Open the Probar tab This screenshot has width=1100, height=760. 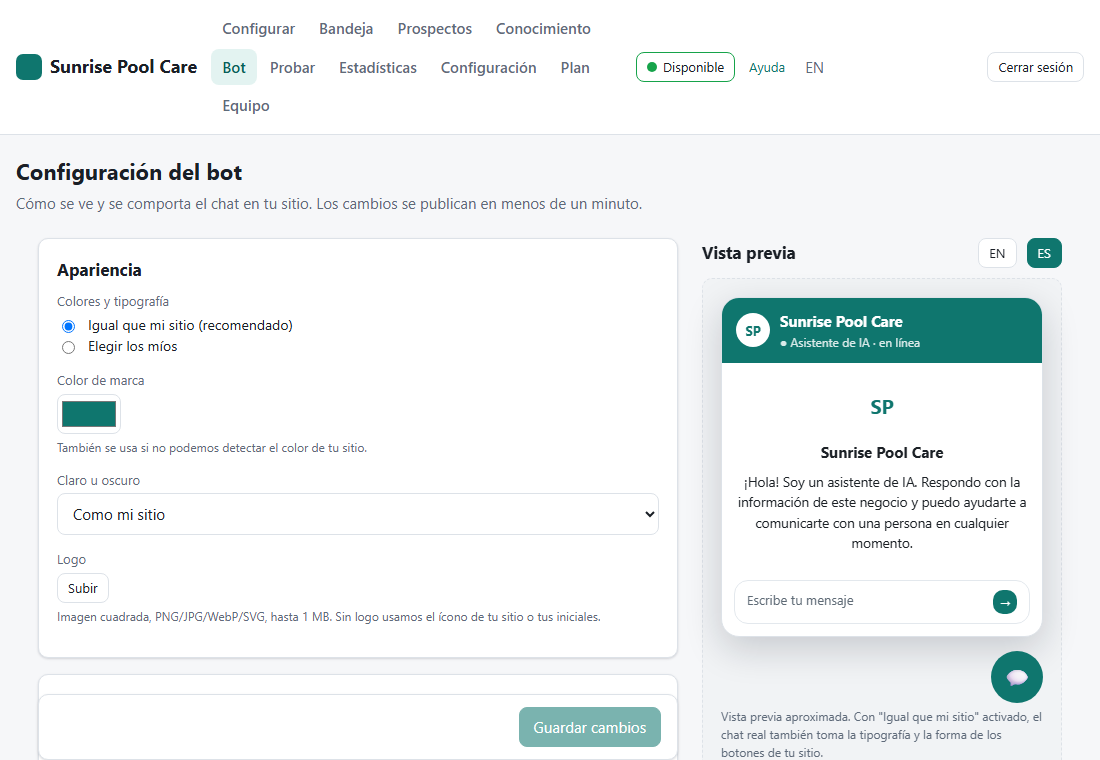click(x=293, y=67)
